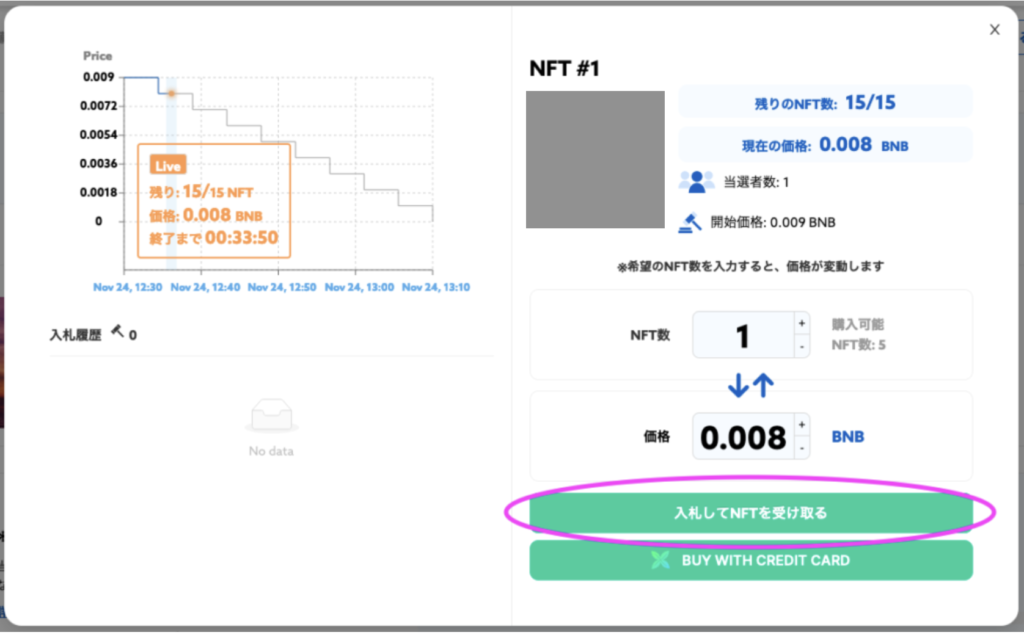1024x635 pixels.
Task: Click the Nov 24, 12:50 axis label
Action: coord(282,287)
